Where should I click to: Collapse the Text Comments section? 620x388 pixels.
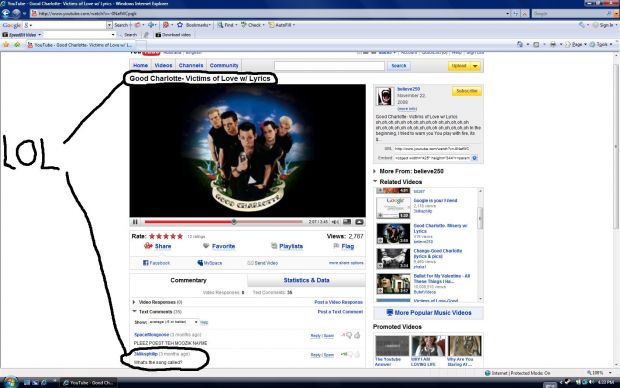tap(134, 312)
